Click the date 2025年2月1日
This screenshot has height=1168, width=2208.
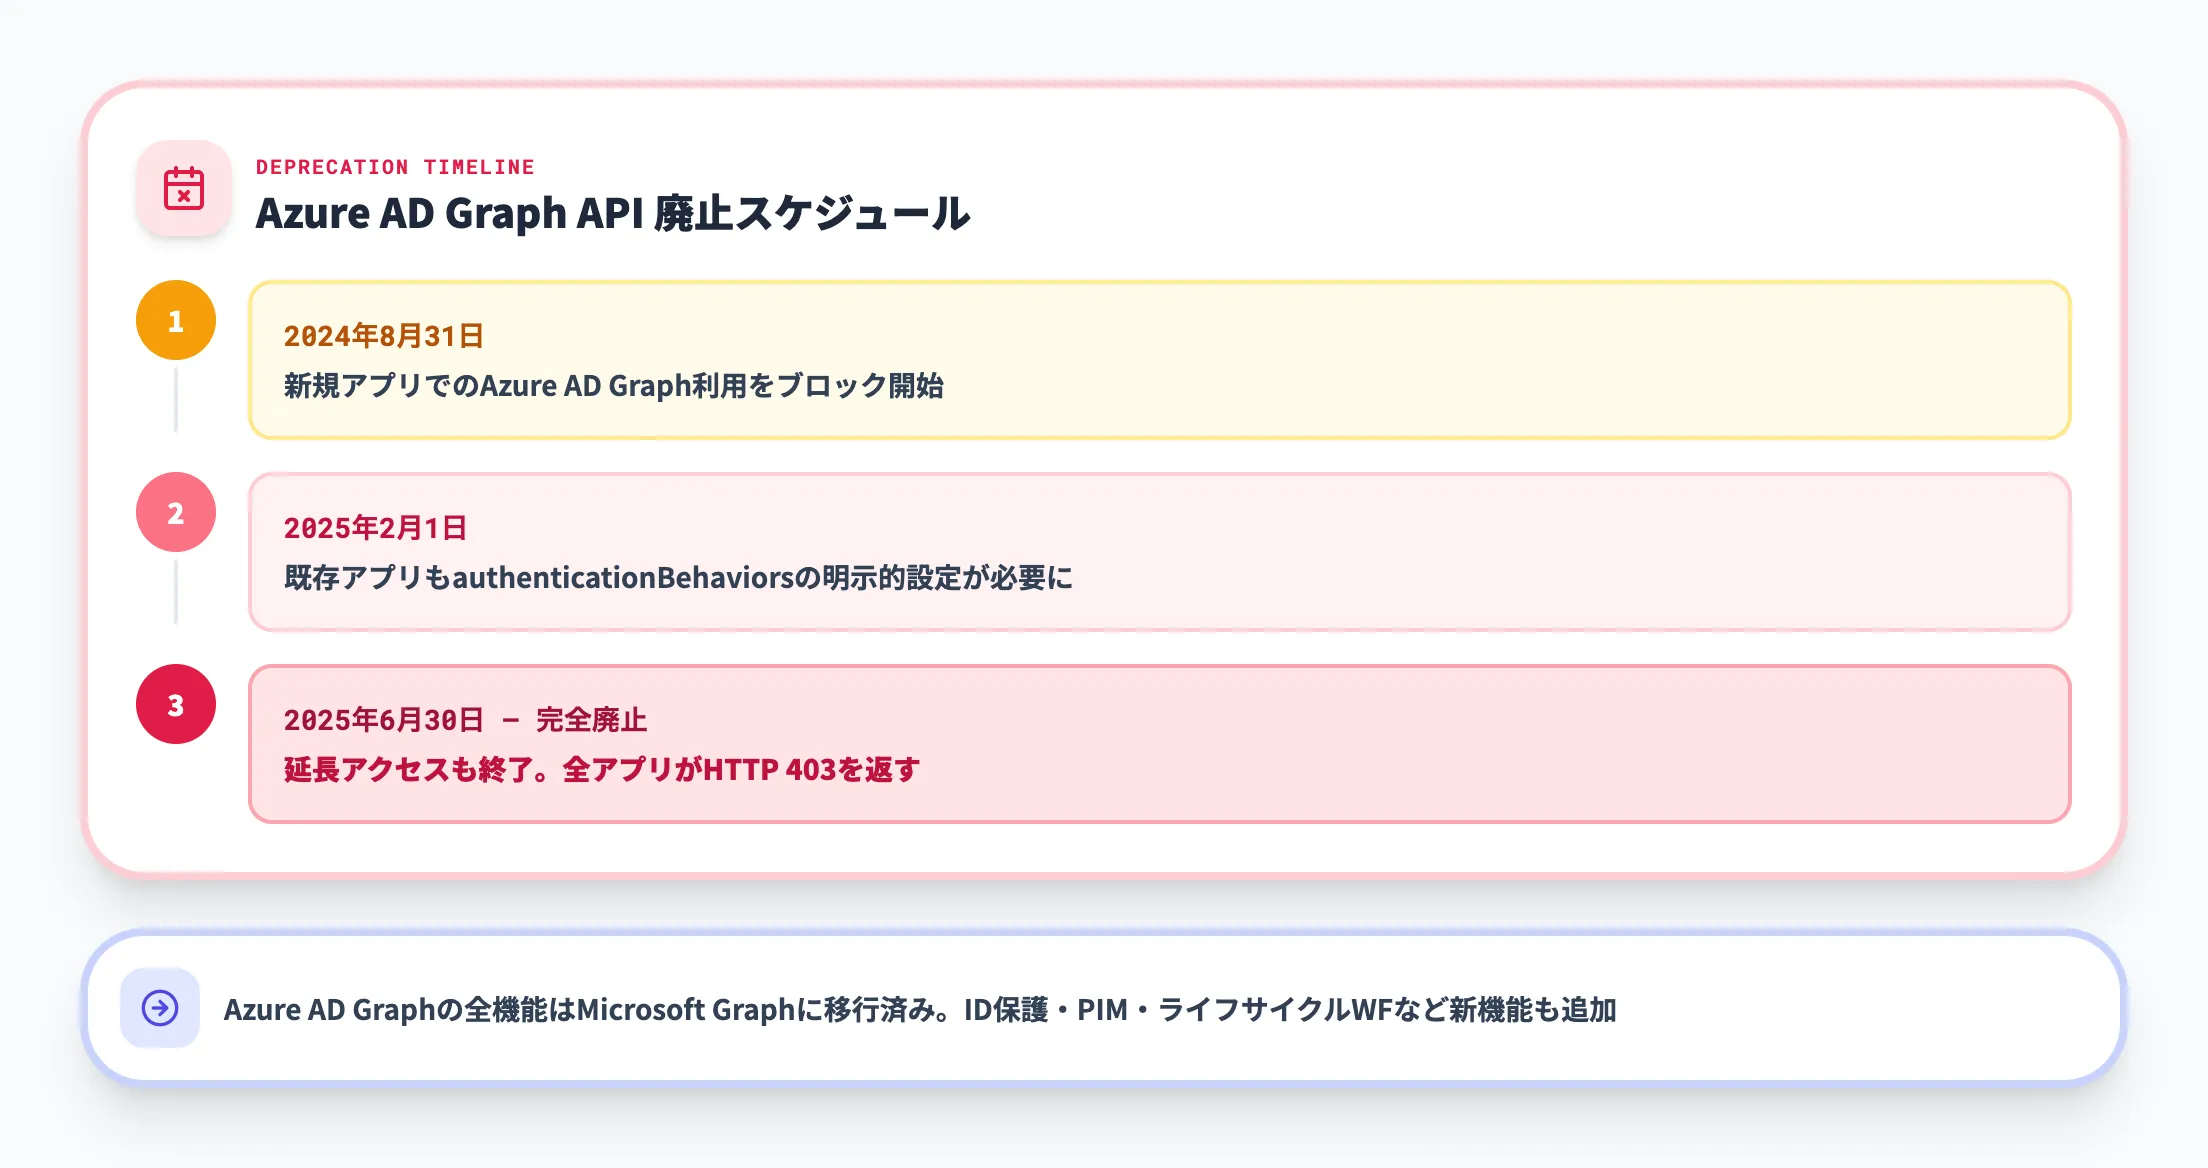(x=376, y=528)
